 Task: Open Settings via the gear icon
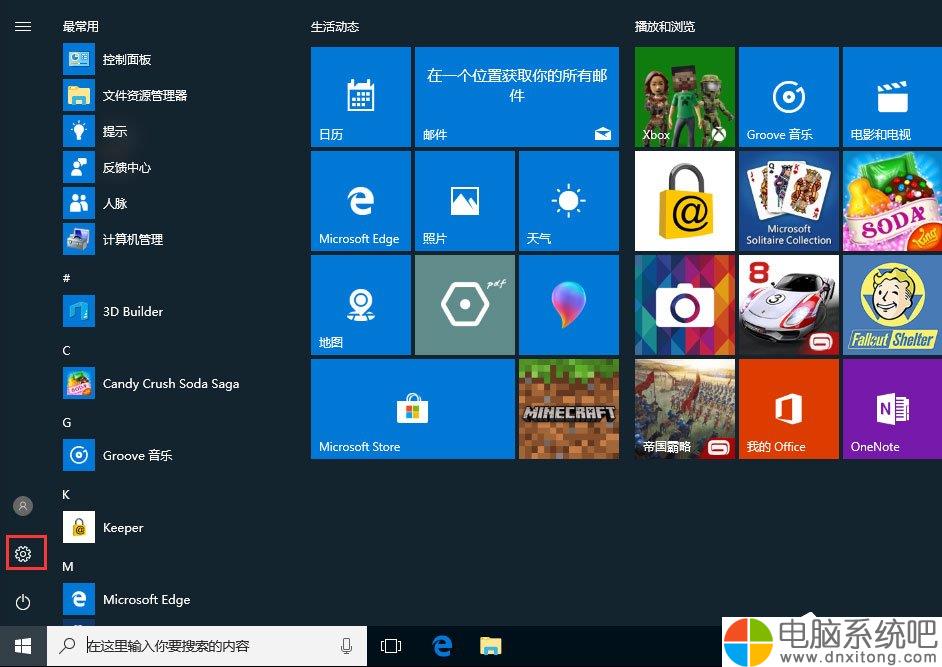(x=23, y=553)
